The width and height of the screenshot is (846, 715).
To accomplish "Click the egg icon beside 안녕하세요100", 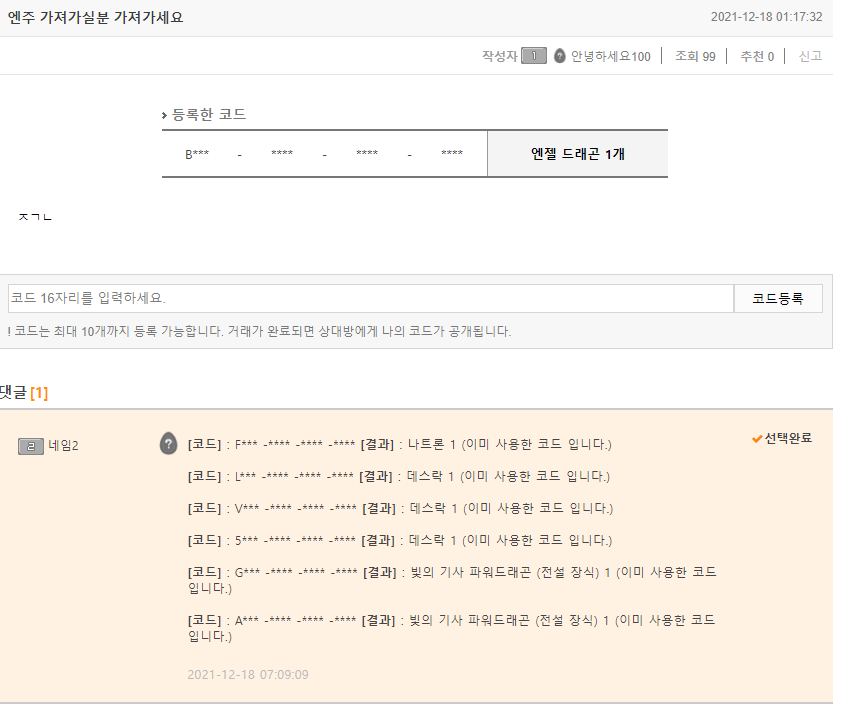I will click(x=560, y=56).
